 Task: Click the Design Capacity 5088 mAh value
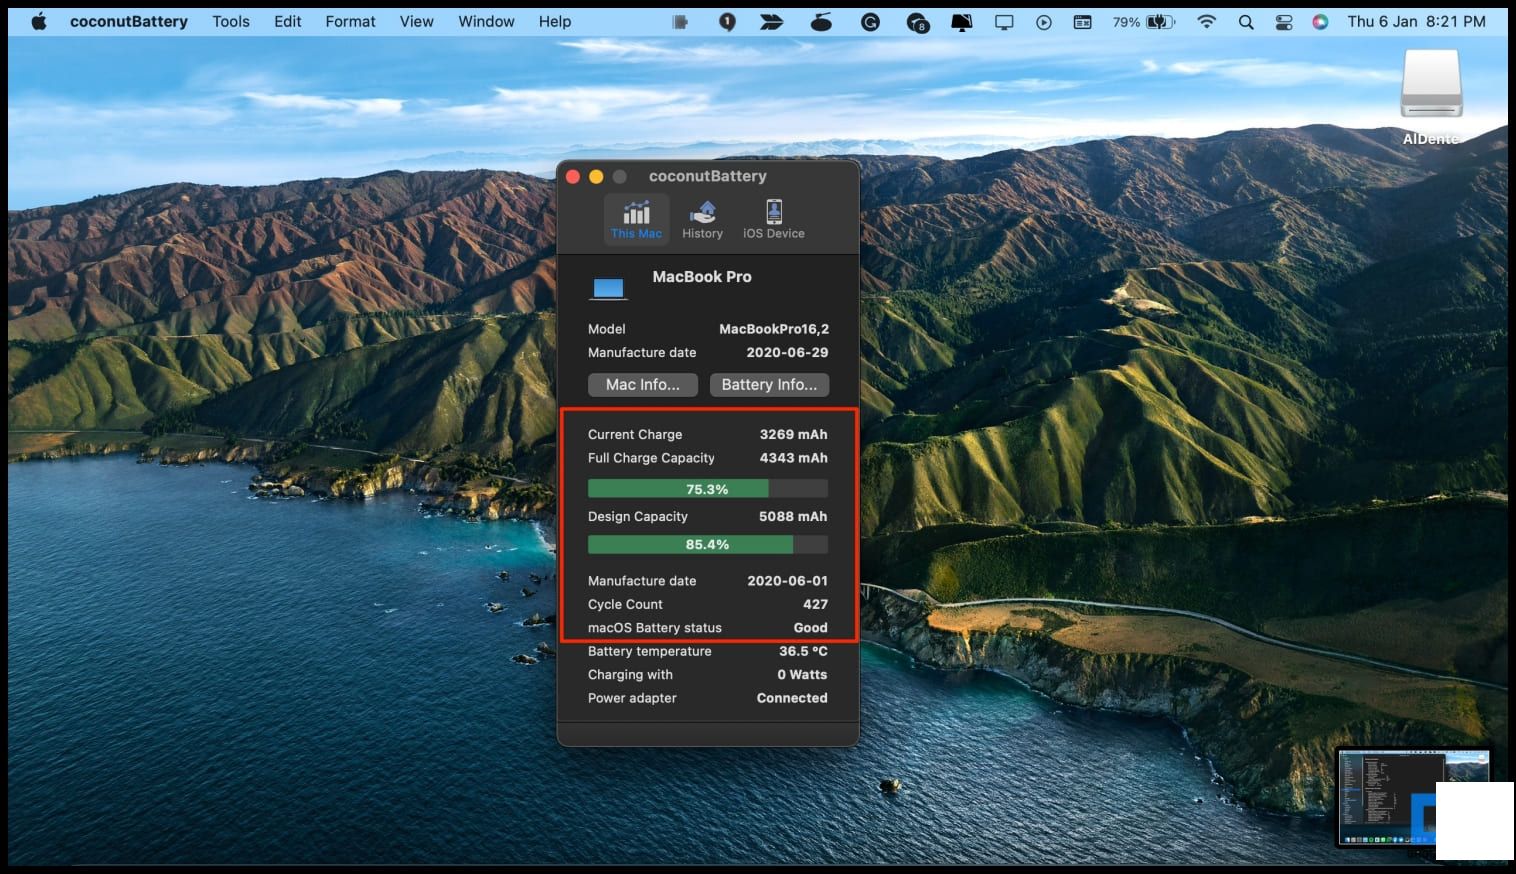[793, 516]
